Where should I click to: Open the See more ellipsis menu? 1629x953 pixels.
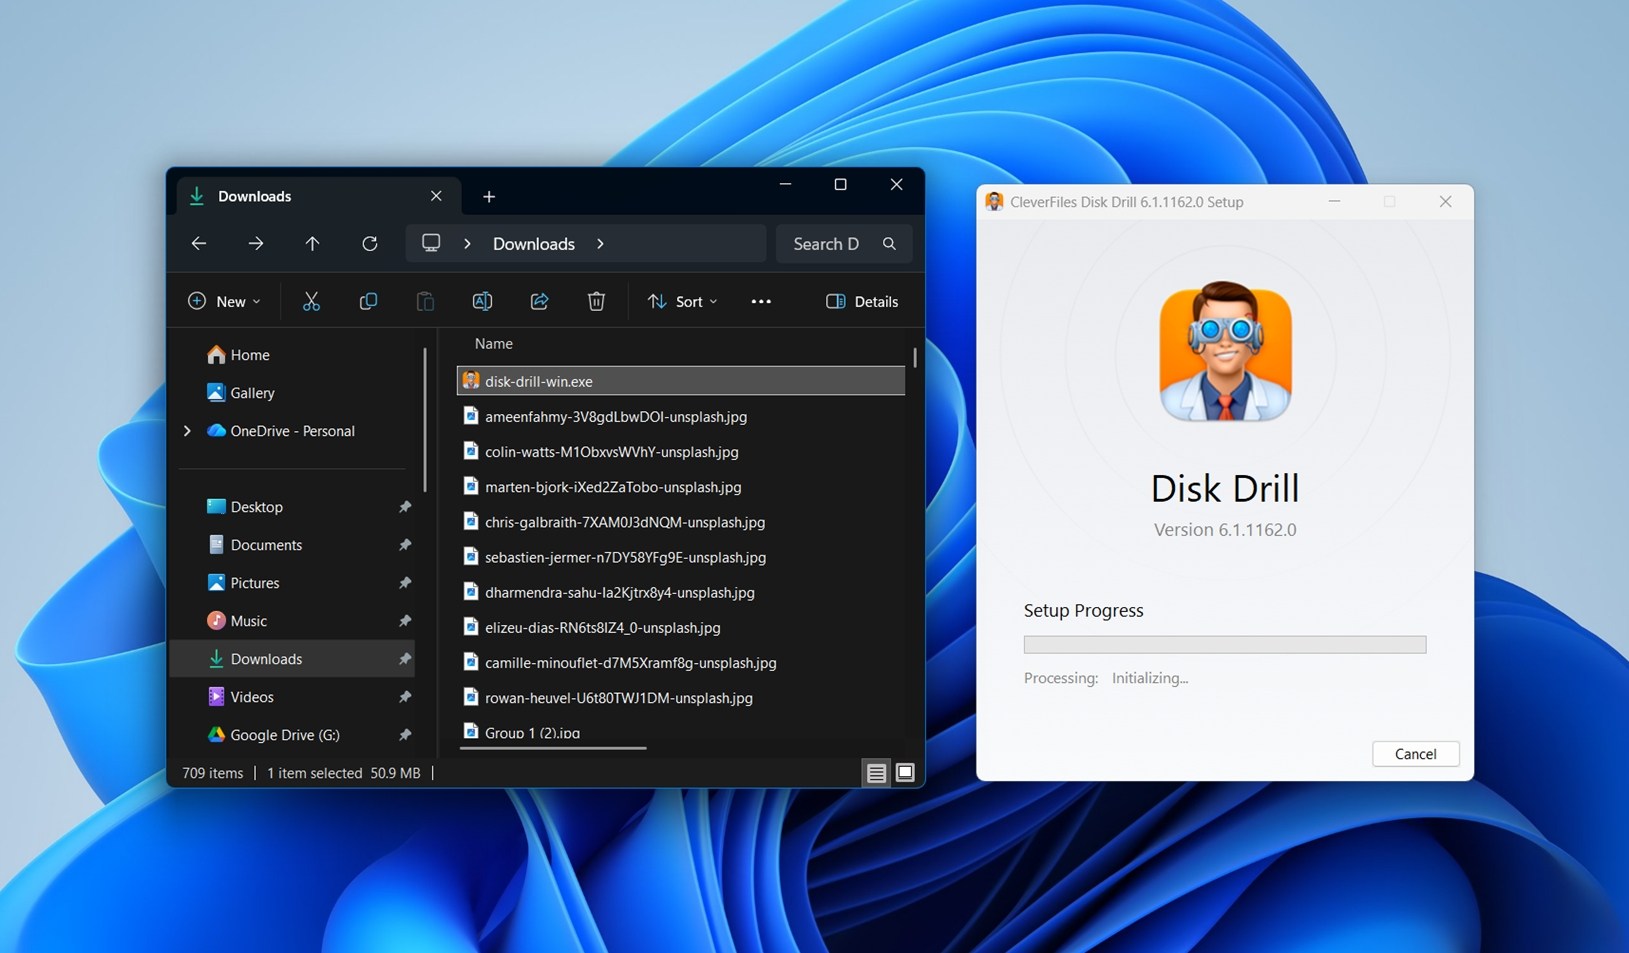tap(760, 301)
